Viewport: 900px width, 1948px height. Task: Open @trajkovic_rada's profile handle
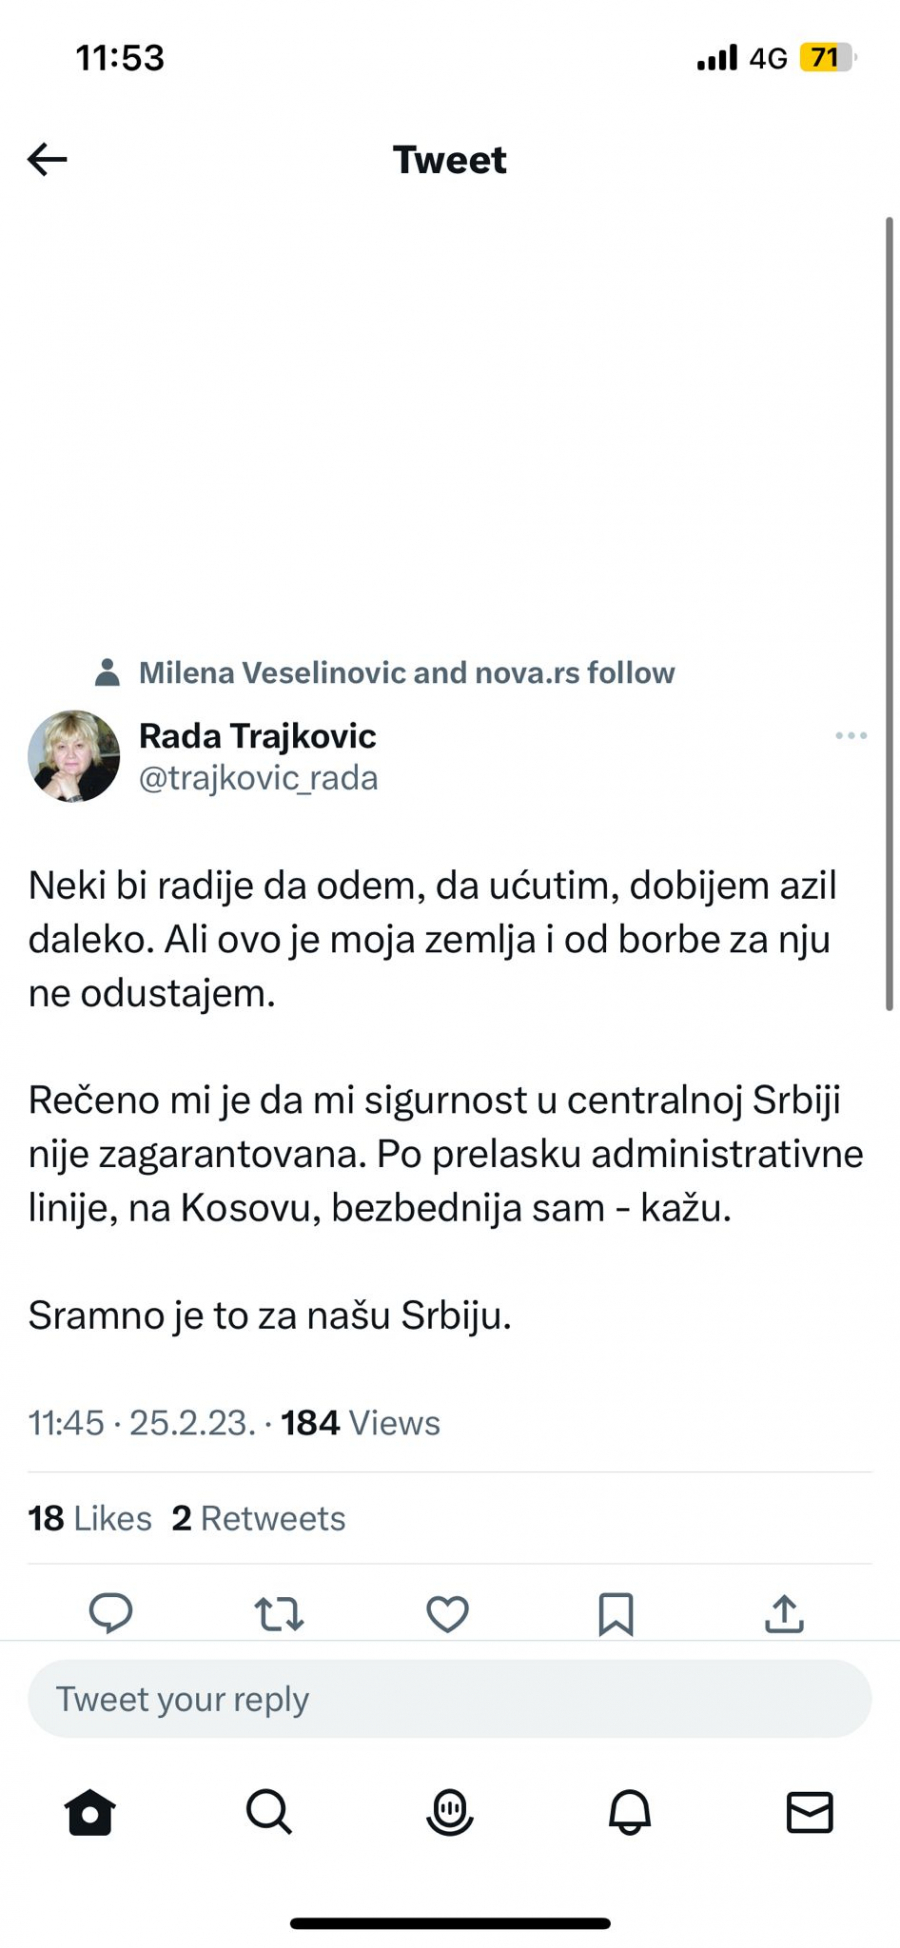tap(260, 778)
